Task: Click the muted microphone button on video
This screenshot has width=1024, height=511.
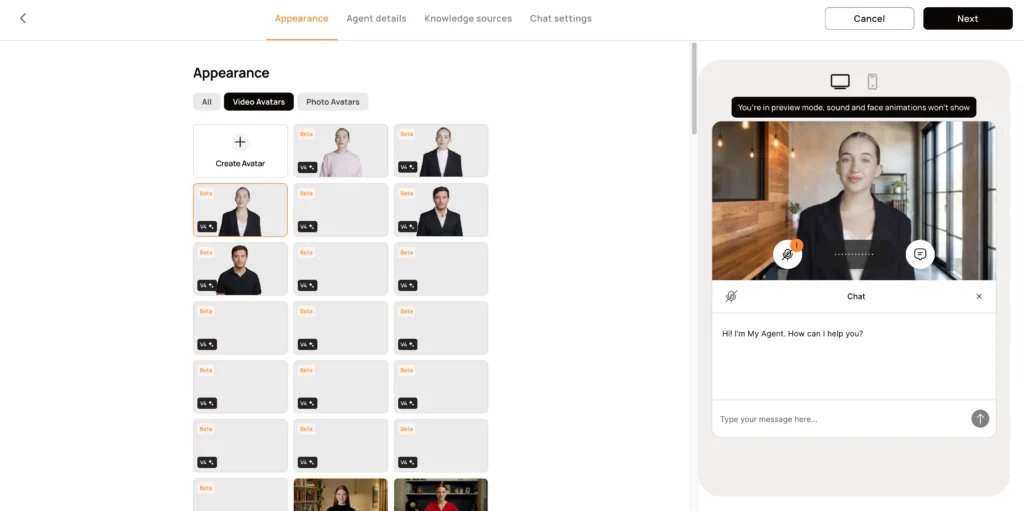Action: 787,255
